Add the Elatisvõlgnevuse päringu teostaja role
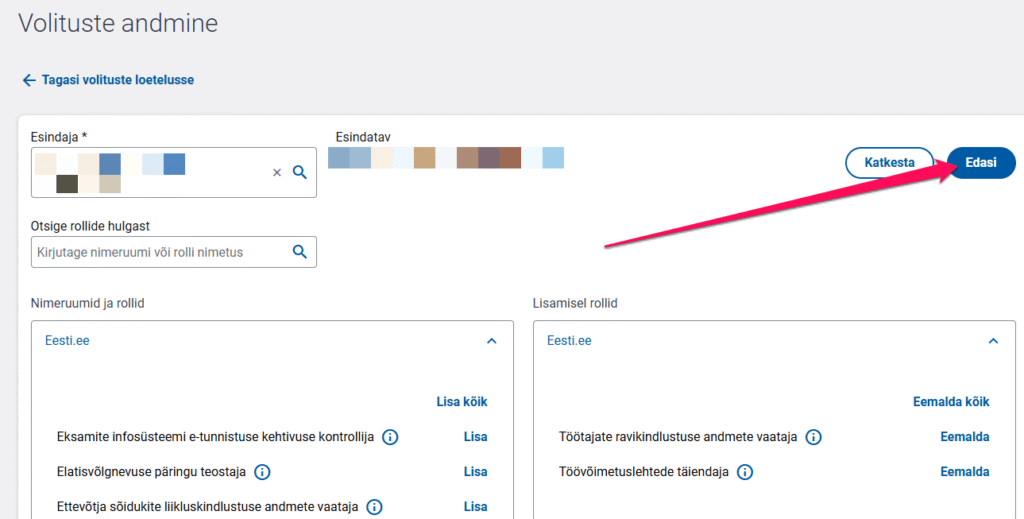 click(475, 472)
